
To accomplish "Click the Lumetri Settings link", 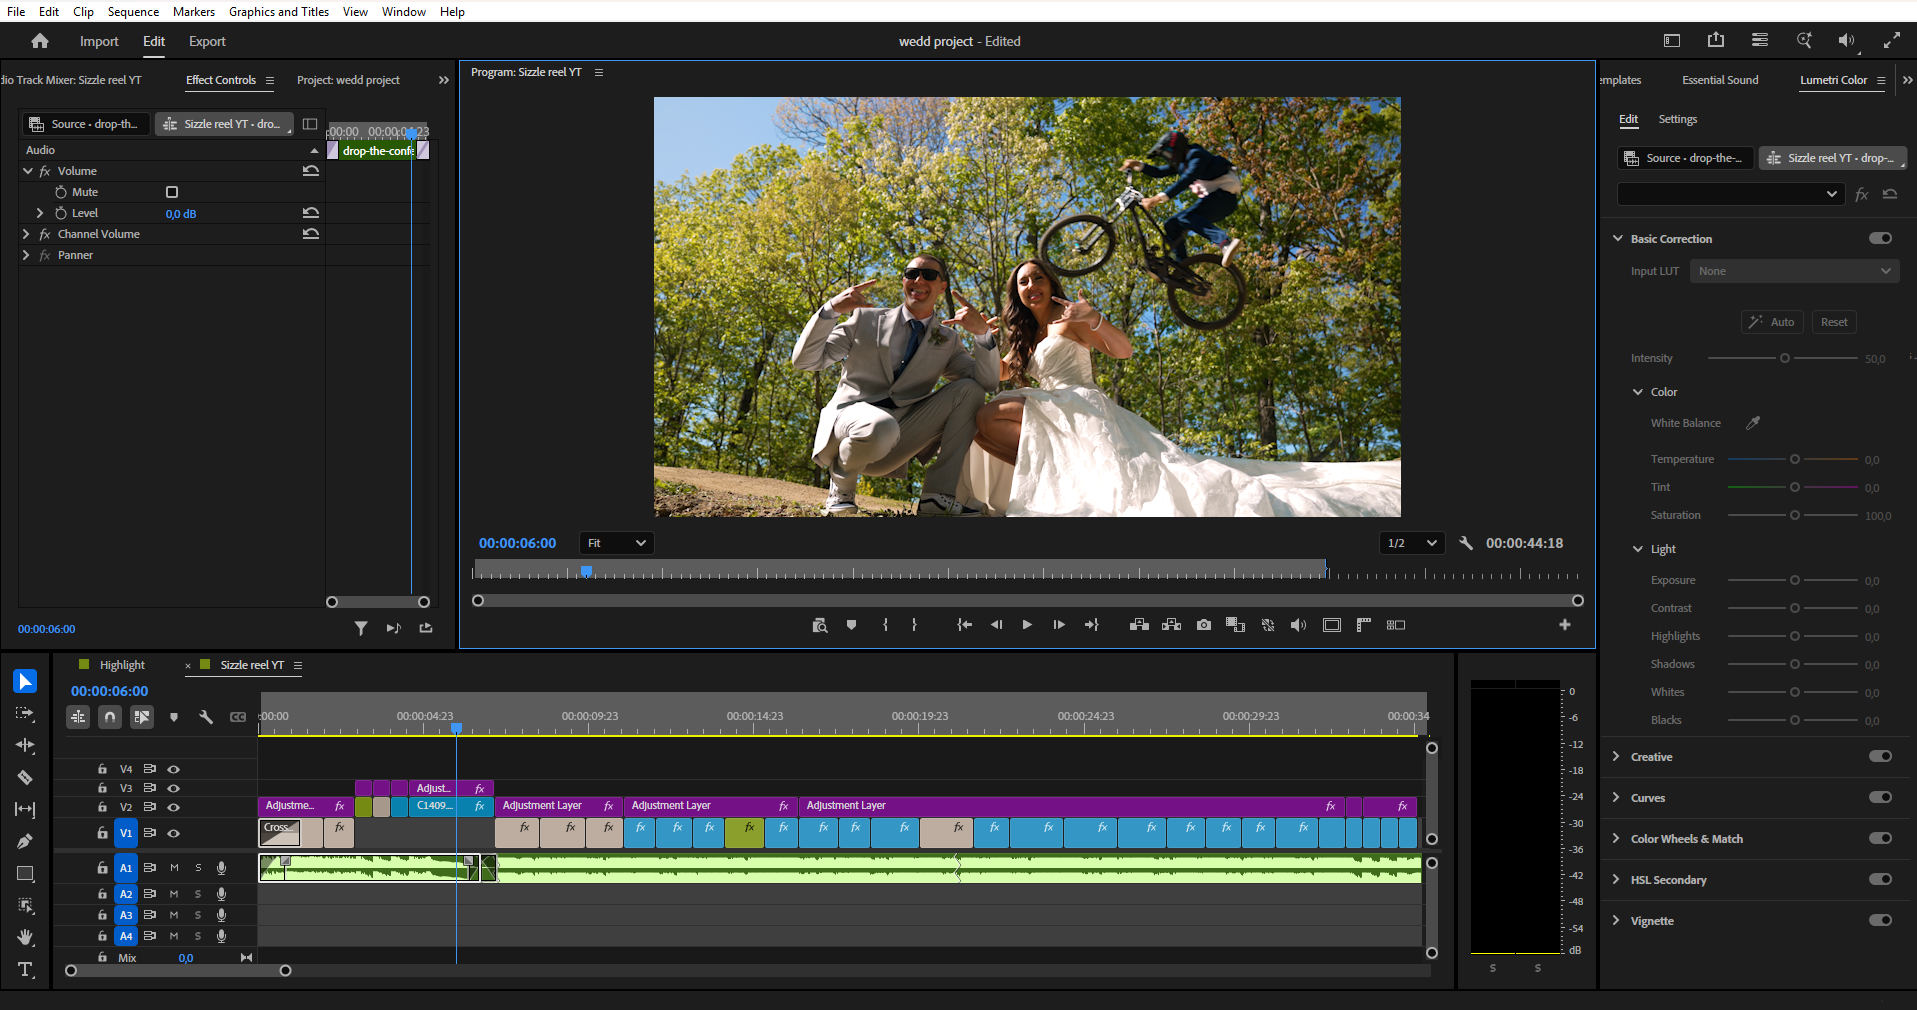I will (x=1678, y=119).
